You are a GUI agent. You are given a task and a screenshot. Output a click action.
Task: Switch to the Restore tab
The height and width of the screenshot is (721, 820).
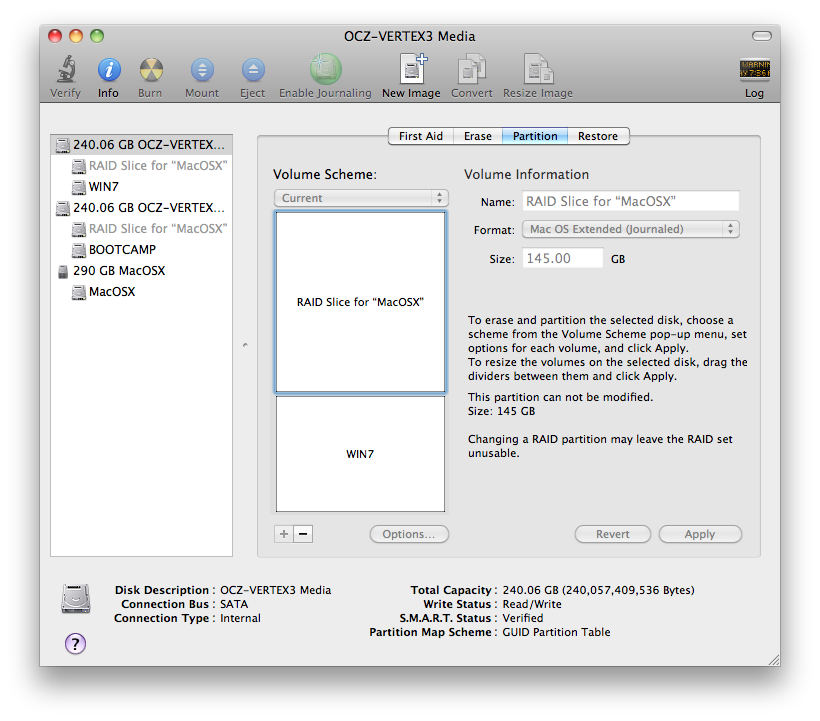[598, 136]
